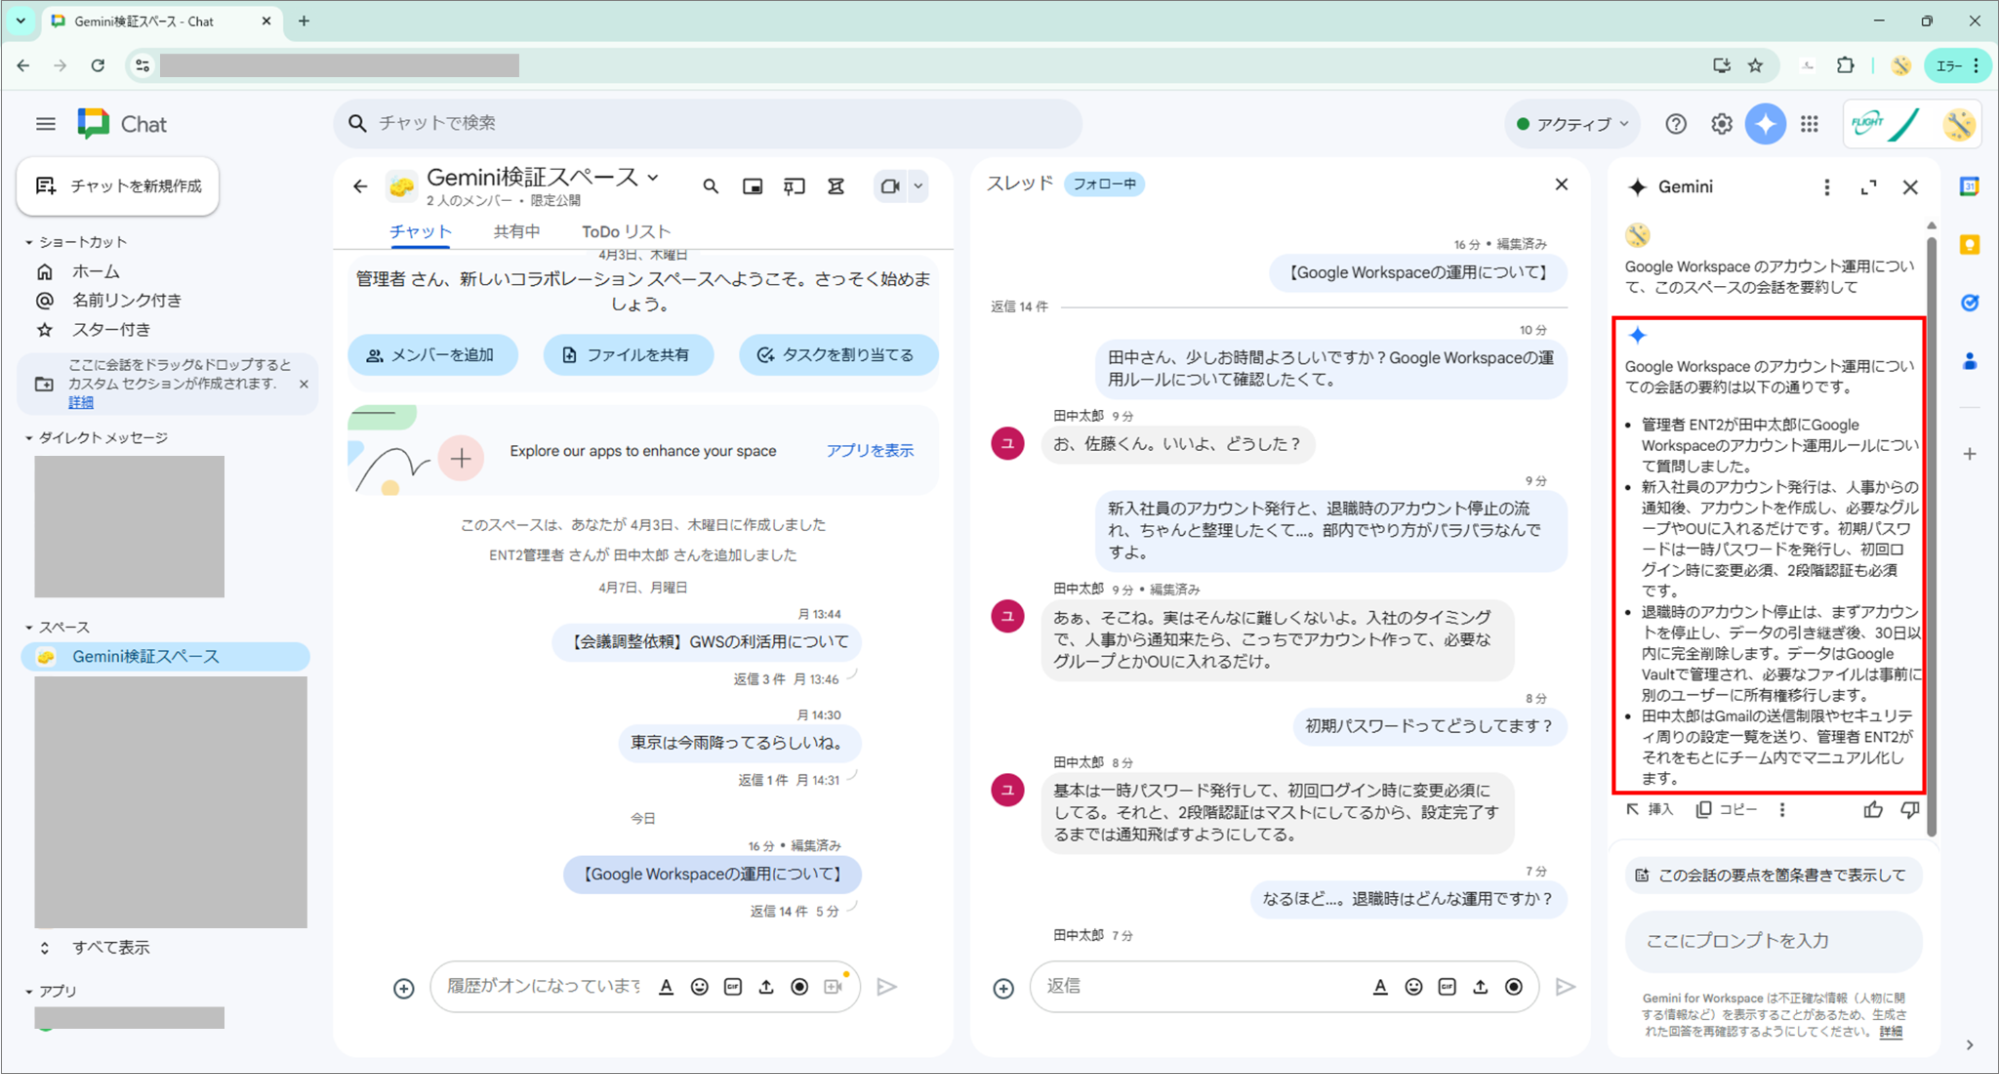This screenshot has height=1074, width=1999.
Task: Open the Google apps grid
Action: coord(1809,124)
